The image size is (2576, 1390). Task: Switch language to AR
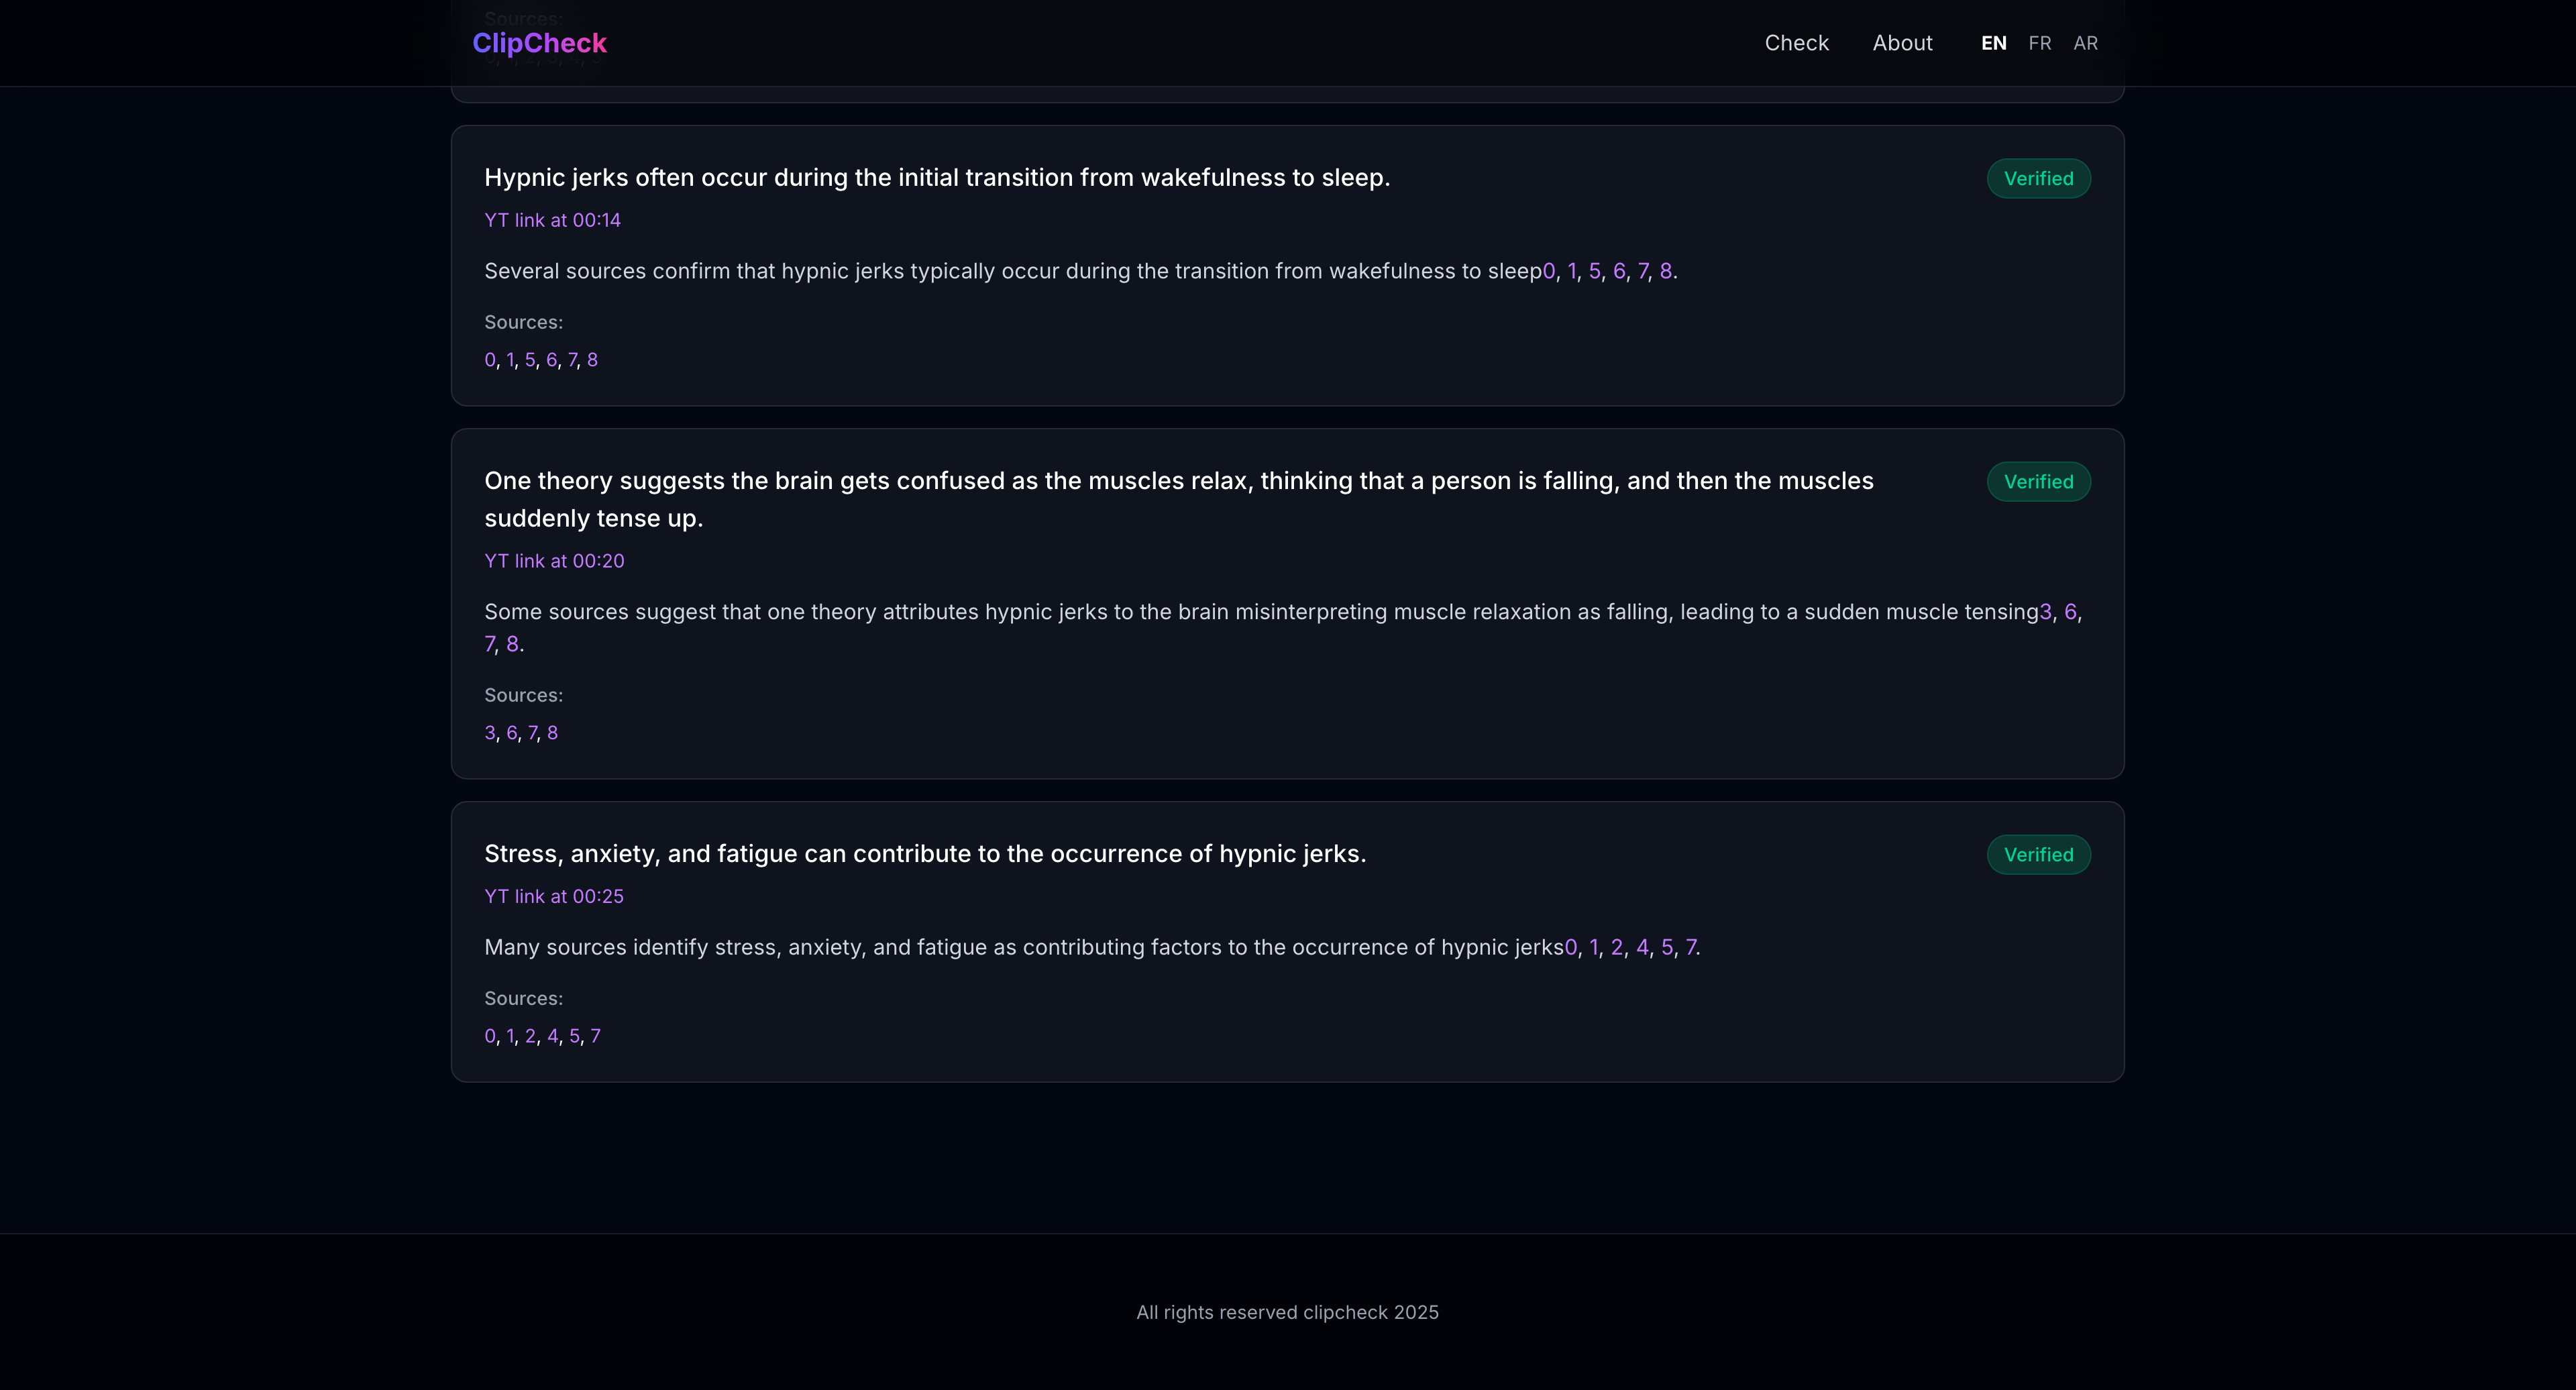click(2085, 43)
